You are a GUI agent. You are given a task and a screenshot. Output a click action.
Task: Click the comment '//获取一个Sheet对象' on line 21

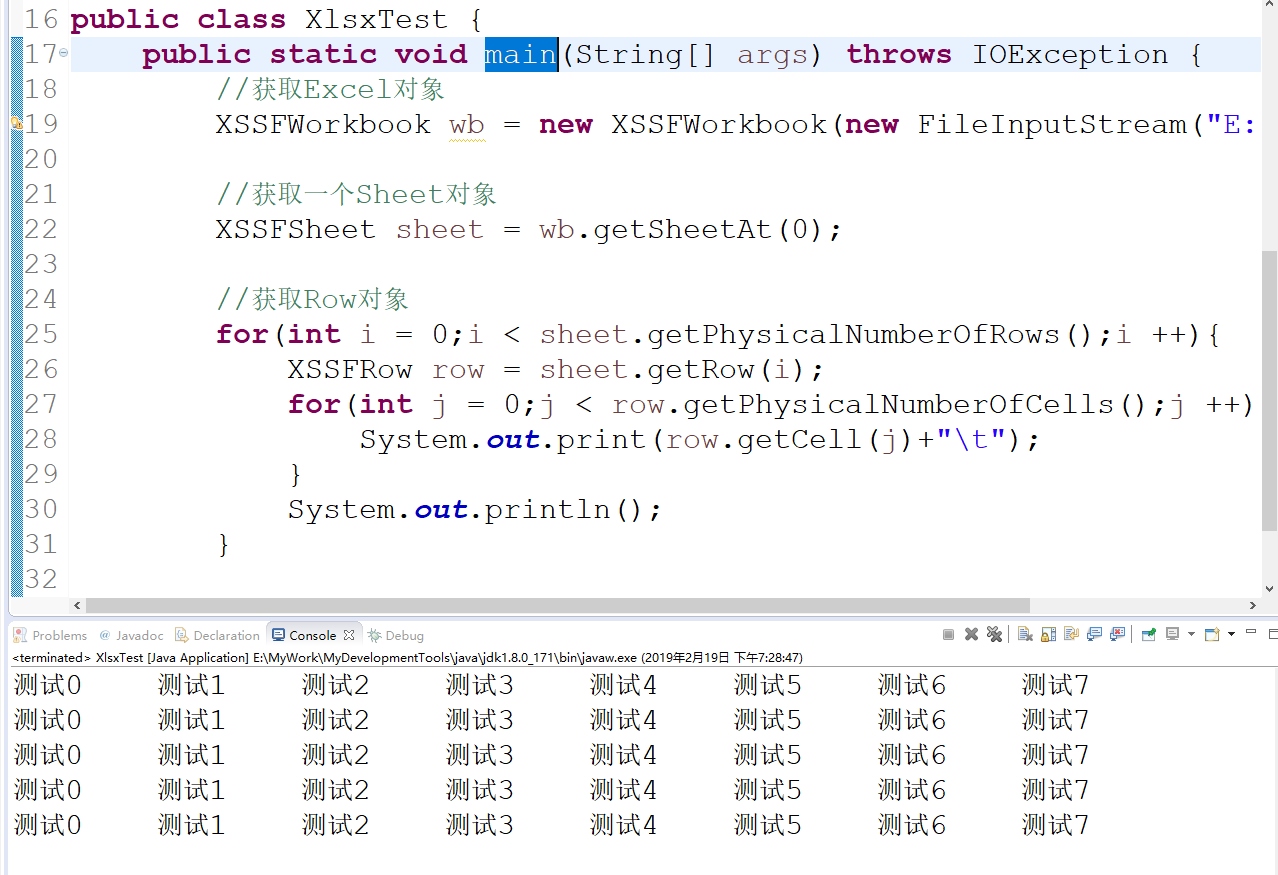(356, 194)
